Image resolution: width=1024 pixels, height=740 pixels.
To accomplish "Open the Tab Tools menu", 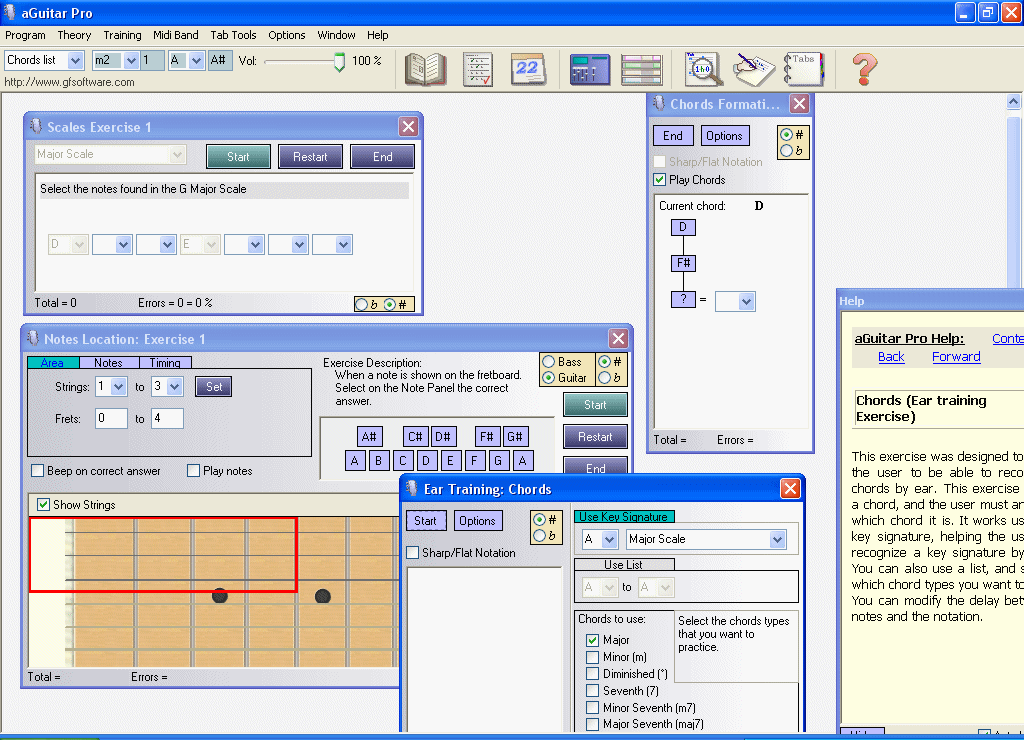I will point(233,35).
